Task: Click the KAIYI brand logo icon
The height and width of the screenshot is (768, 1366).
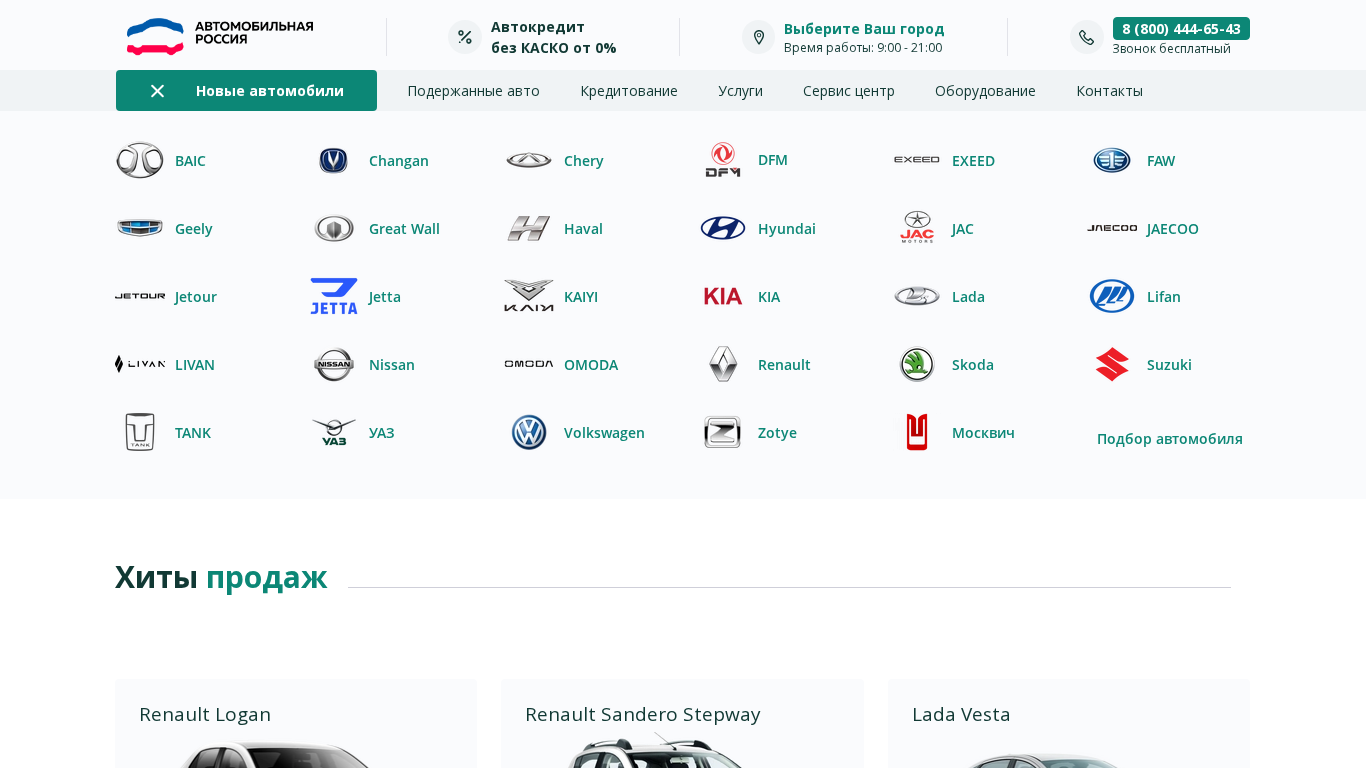Action: tap(529, 296)
